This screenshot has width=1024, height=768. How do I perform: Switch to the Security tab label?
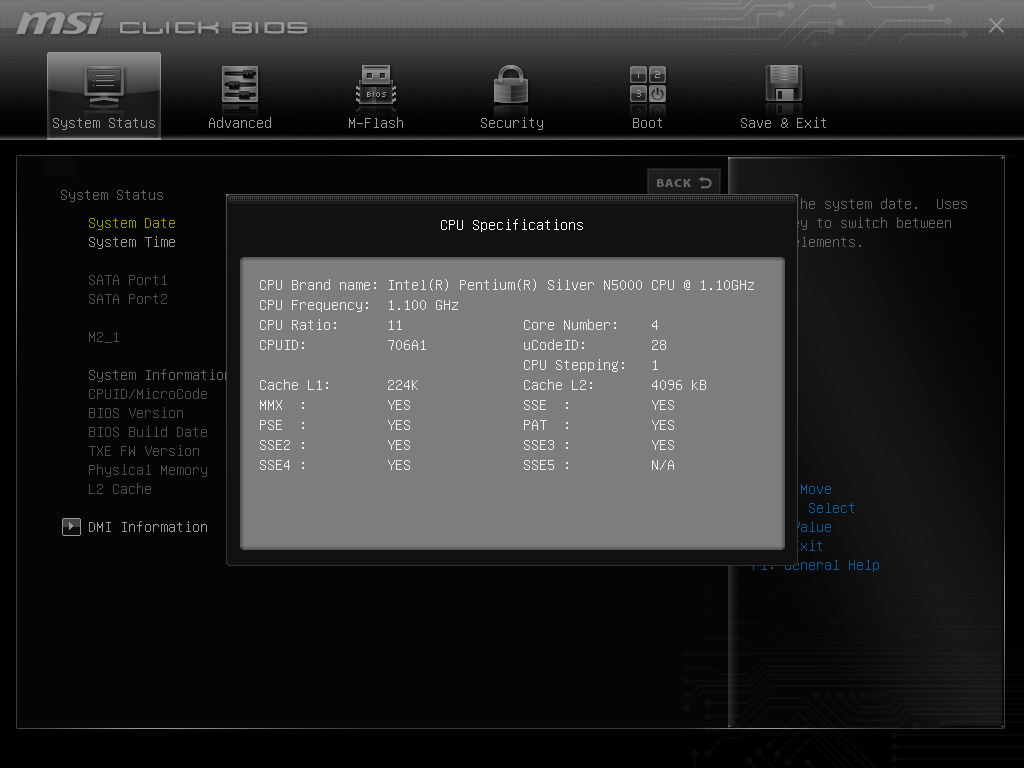coord(511,123)
